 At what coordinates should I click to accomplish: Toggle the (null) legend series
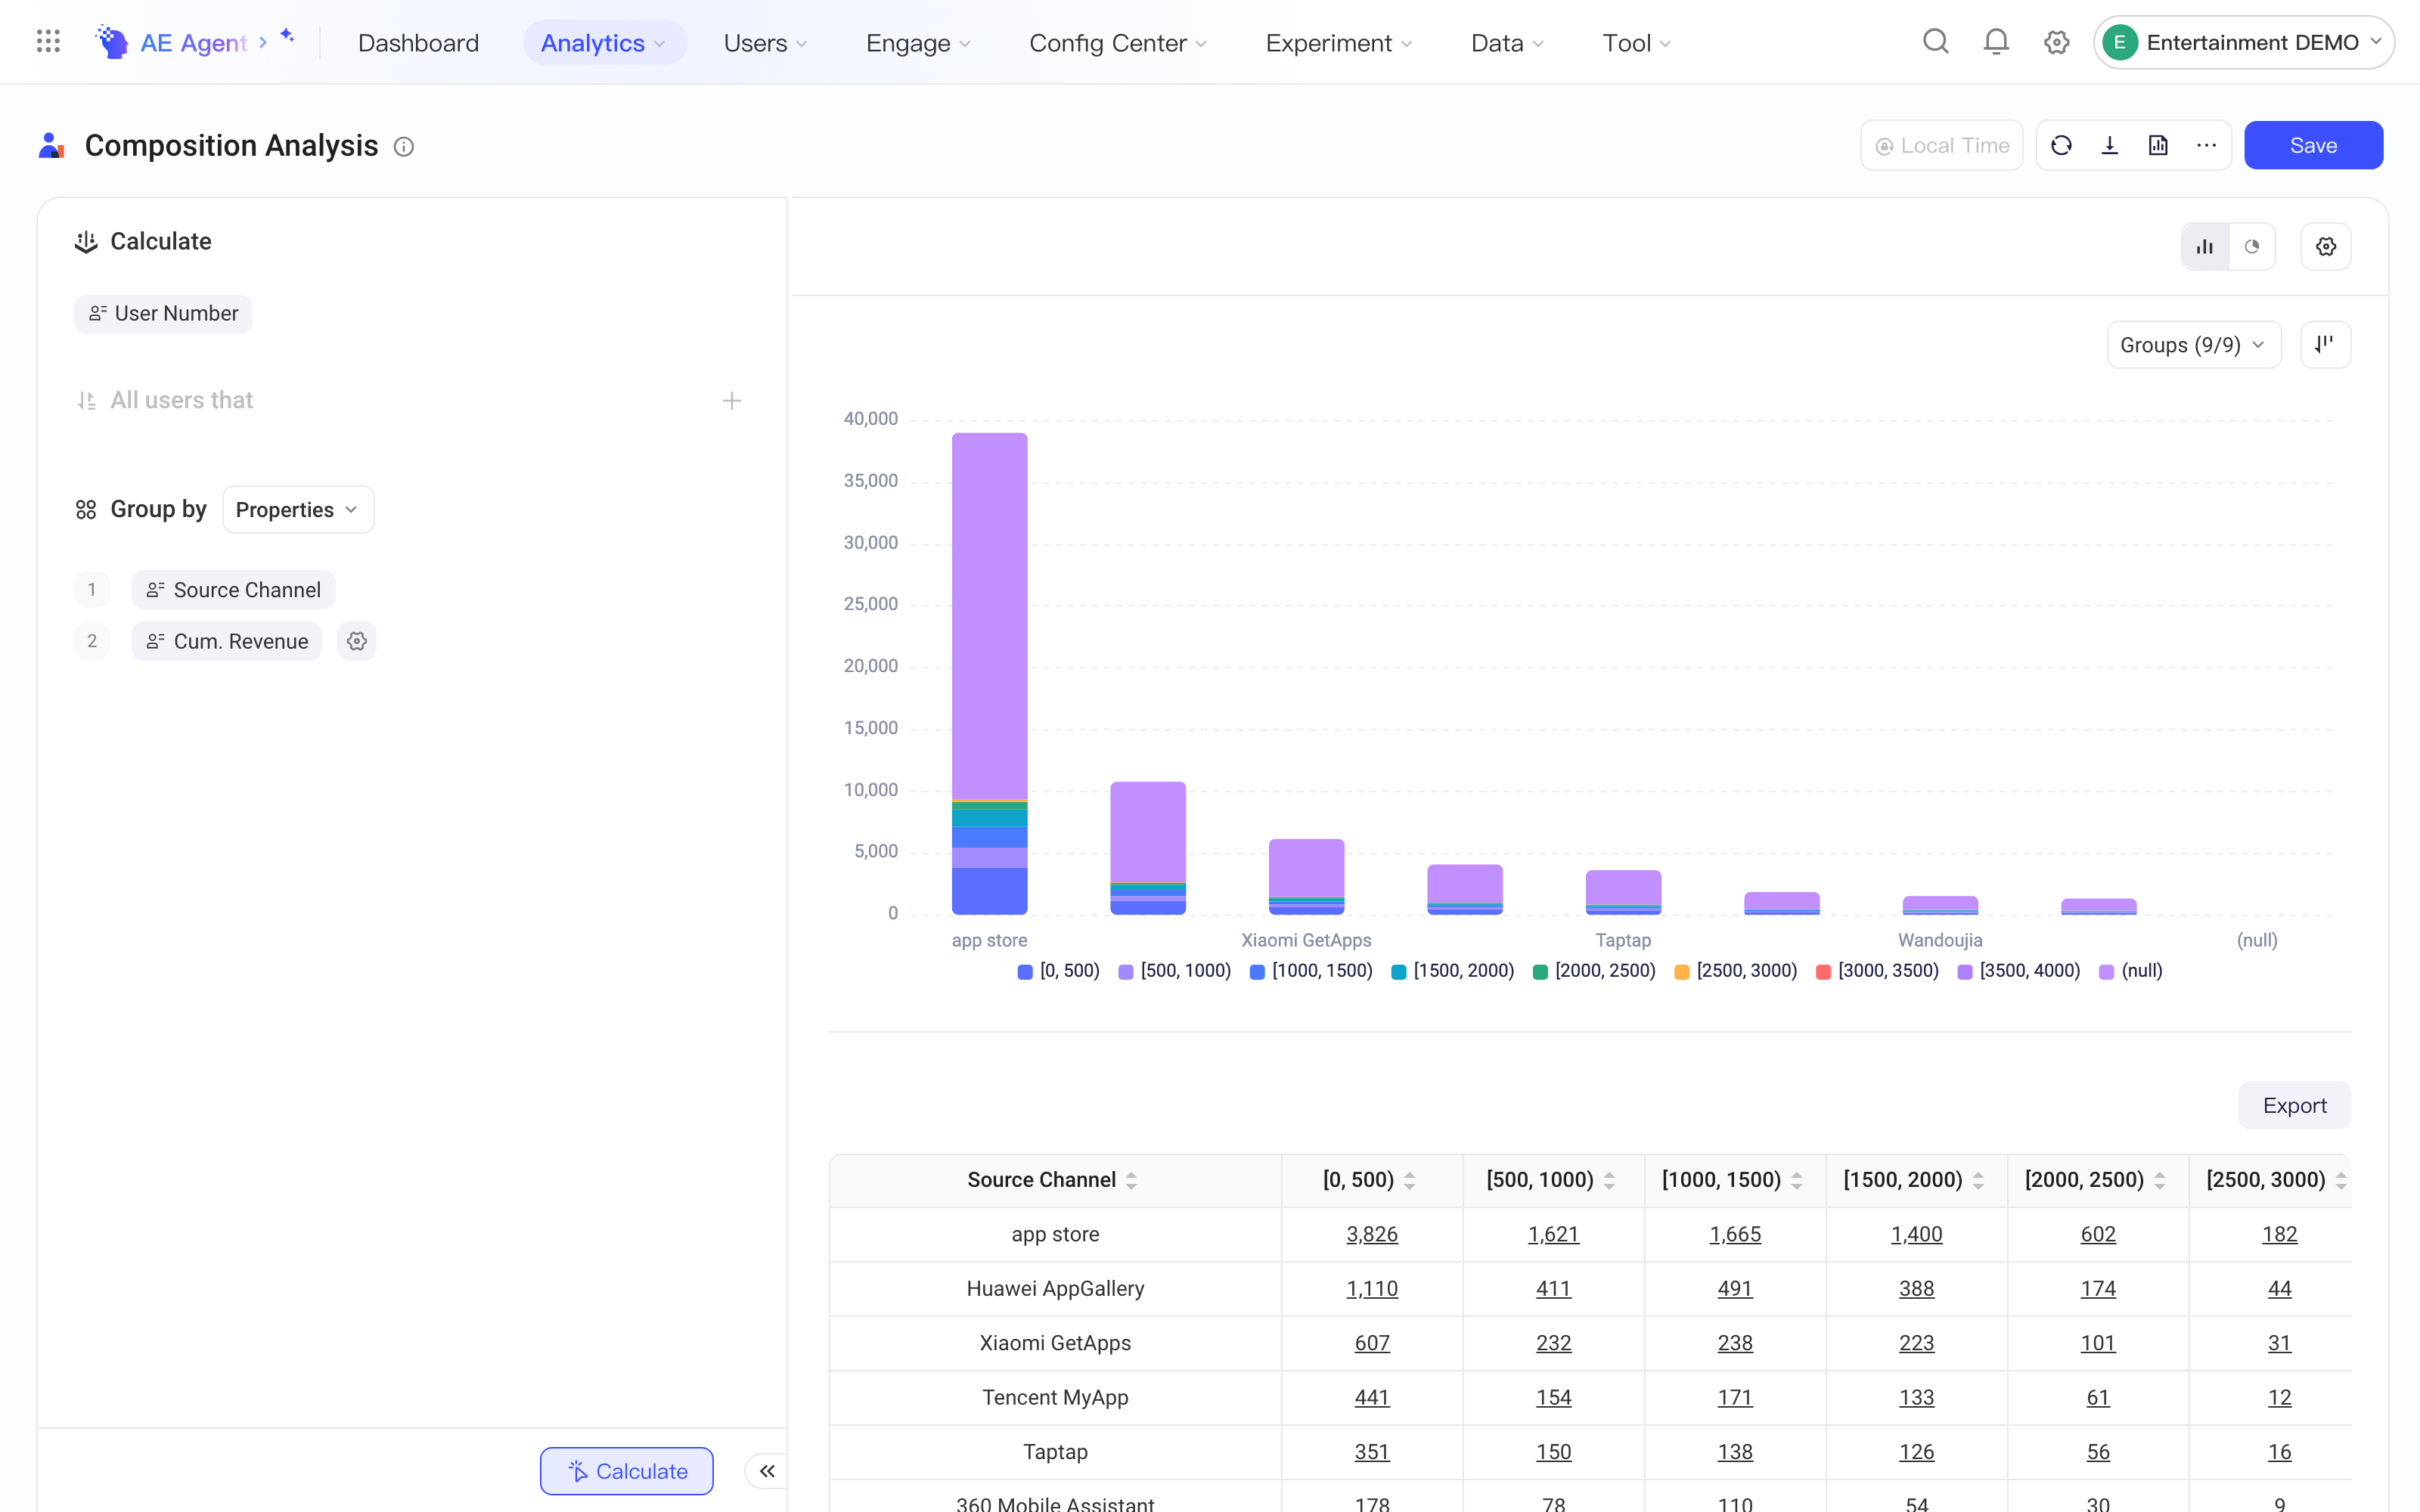pyautogui.click(x=2131, y=971)
